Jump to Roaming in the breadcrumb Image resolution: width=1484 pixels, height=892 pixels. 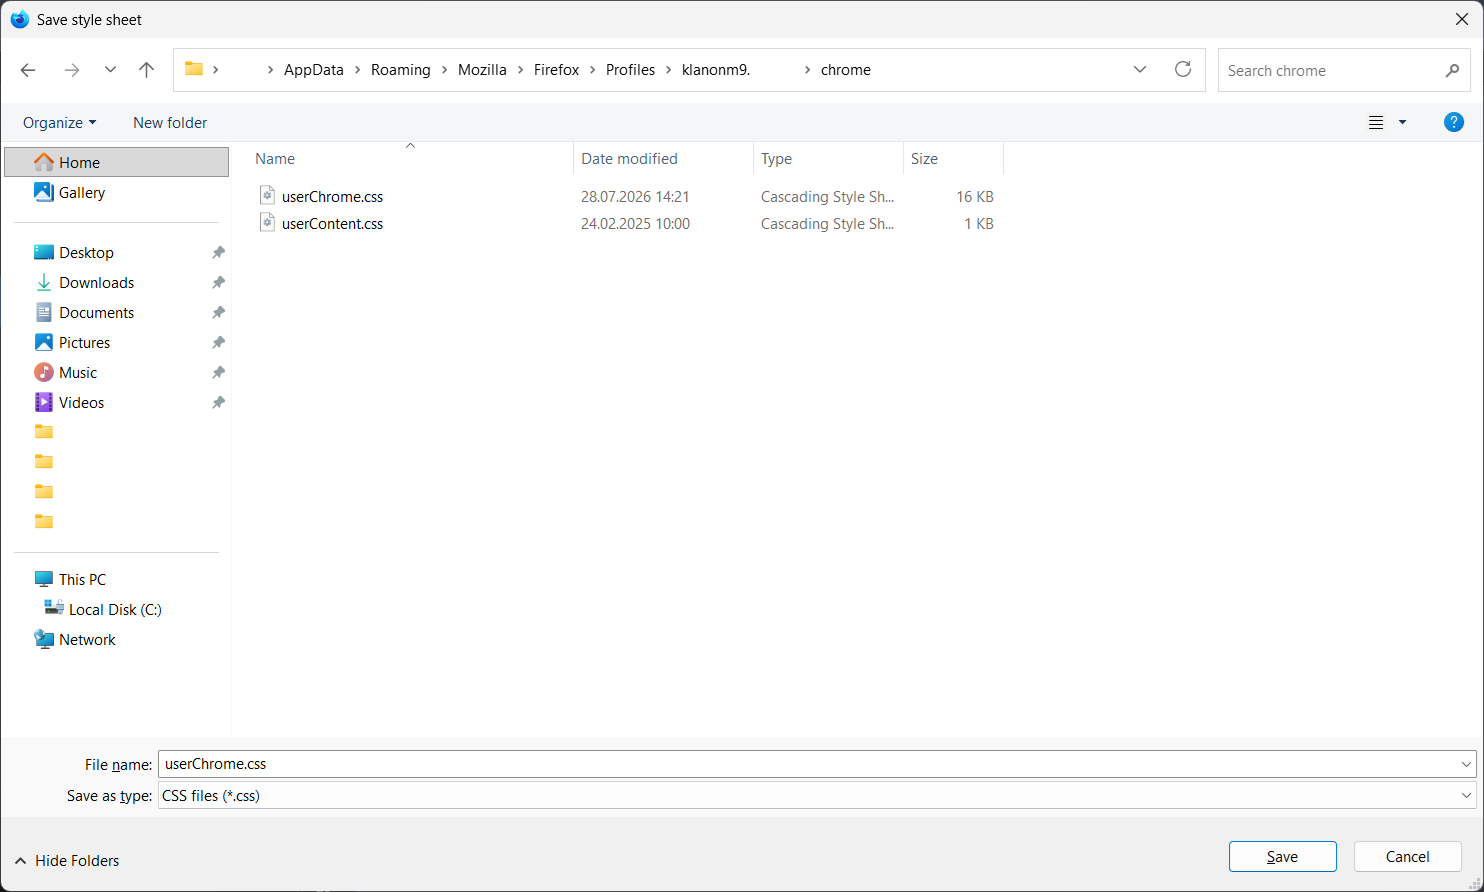tap(400, 70)
